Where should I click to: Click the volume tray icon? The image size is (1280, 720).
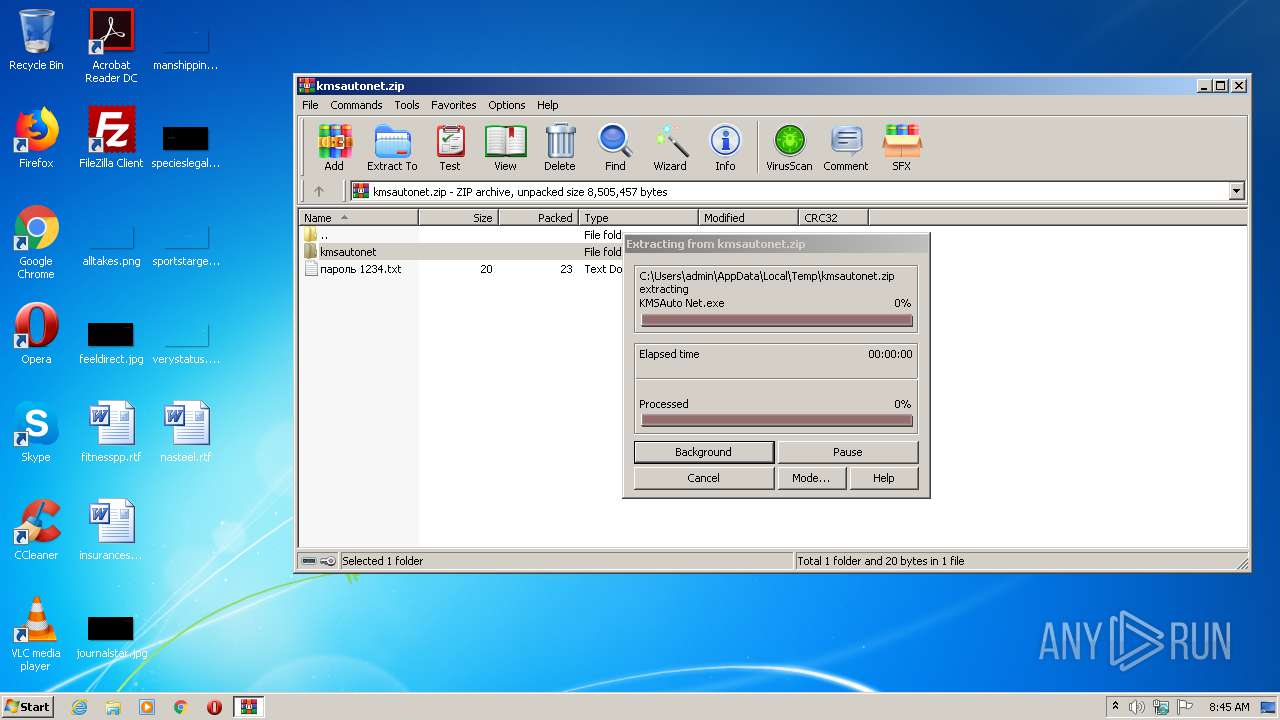1137,707
